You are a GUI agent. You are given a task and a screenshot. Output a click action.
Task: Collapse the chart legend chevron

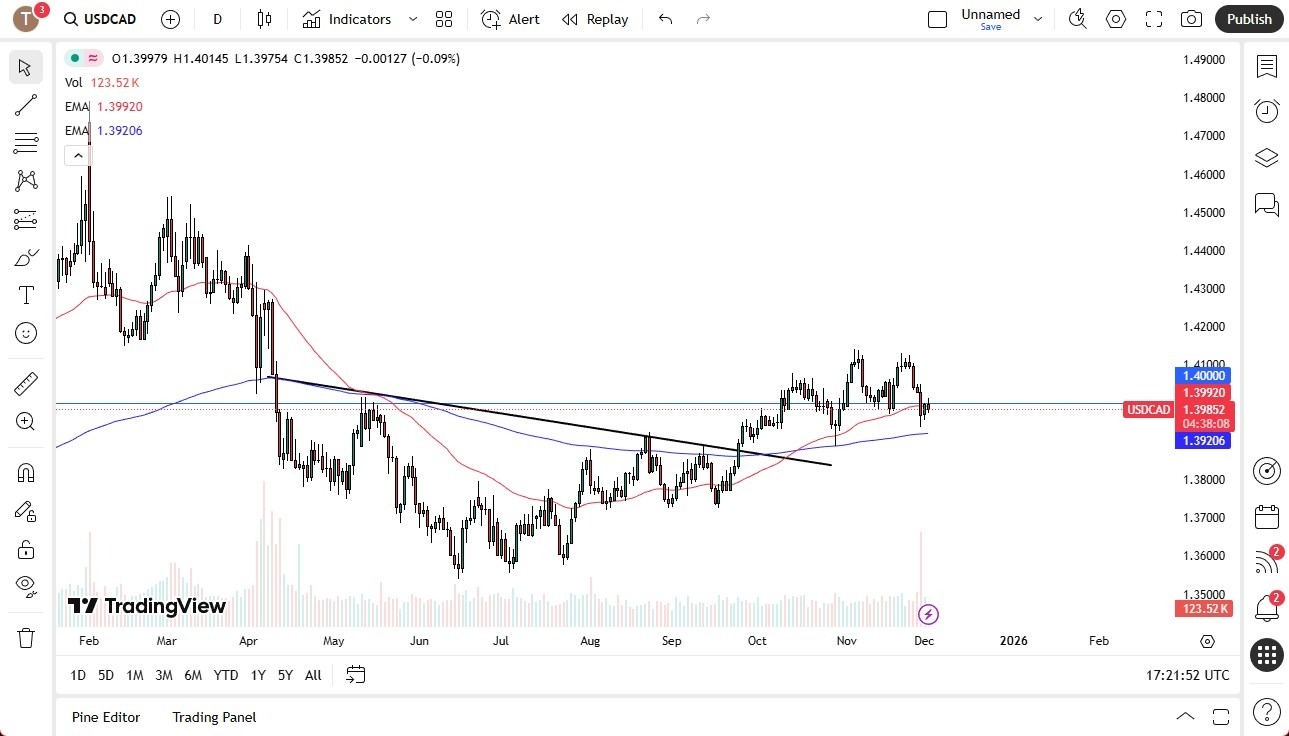tap(78, 155)
